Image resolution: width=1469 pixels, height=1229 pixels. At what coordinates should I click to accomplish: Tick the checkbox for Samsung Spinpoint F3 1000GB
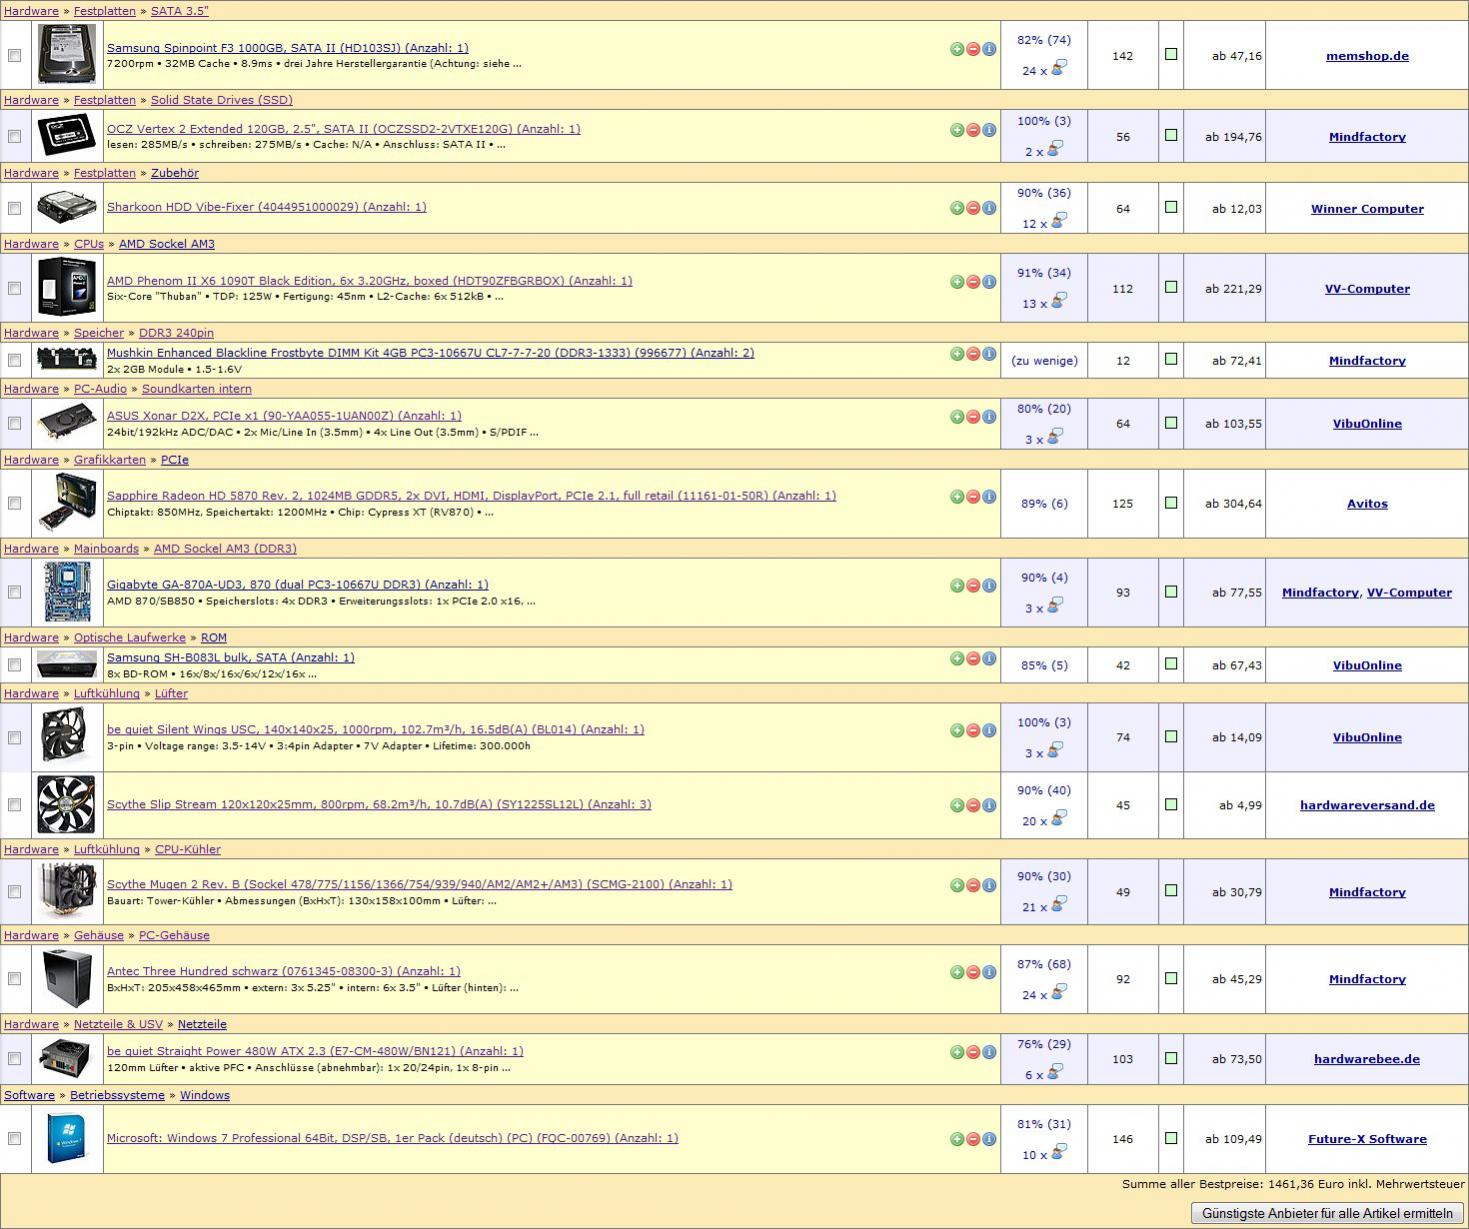[x=14, y=56]
